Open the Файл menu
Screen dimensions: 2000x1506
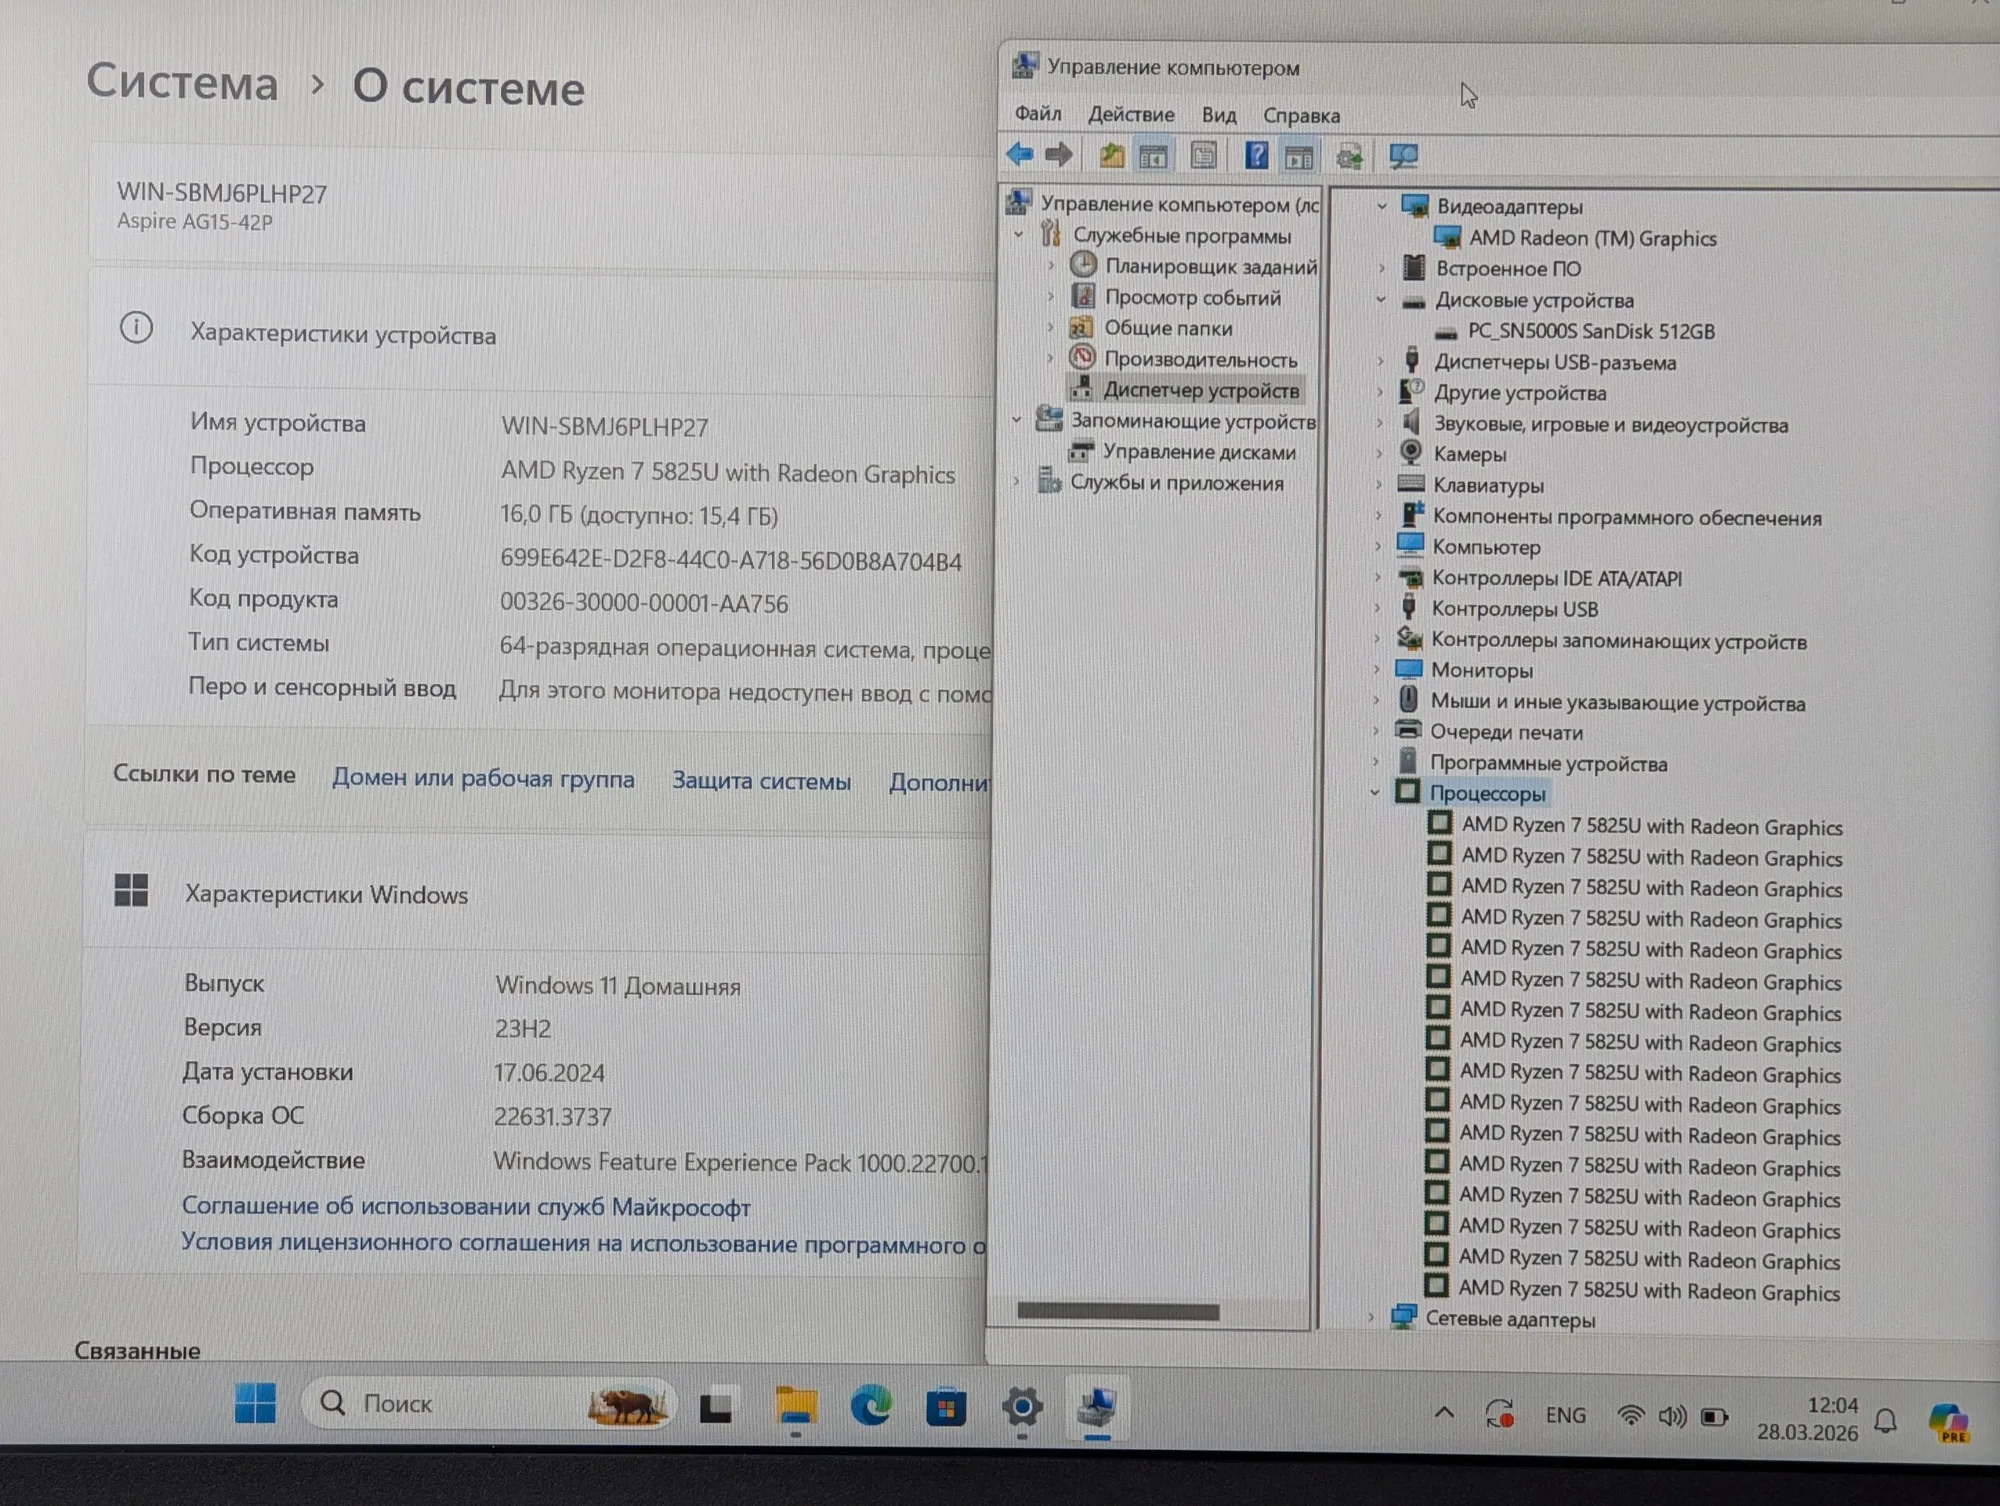[x=1038, y=114]
